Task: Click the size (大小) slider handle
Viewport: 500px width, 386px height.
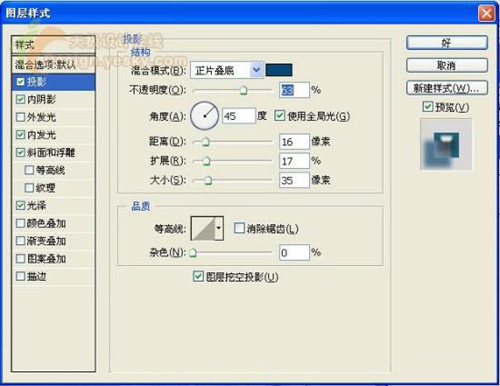Action: coord(208,180)
